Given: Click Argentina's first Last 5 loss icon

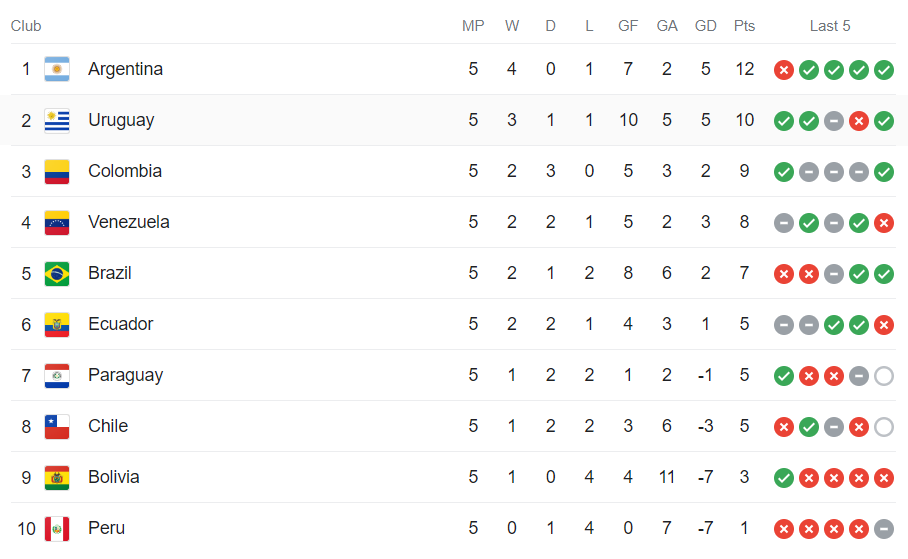Looking at the screenshot, I should tap(784, 69).
